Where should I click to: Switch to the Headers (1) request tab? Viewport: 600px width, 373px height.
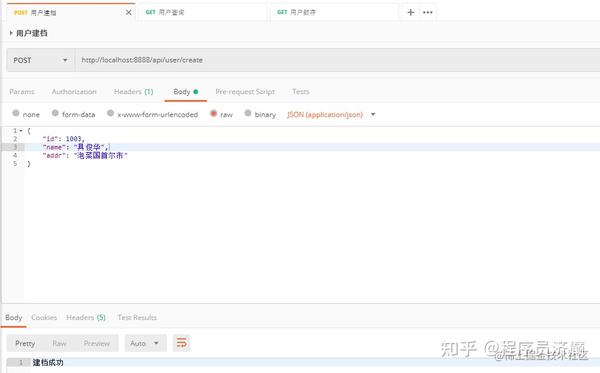click(134, 92)
